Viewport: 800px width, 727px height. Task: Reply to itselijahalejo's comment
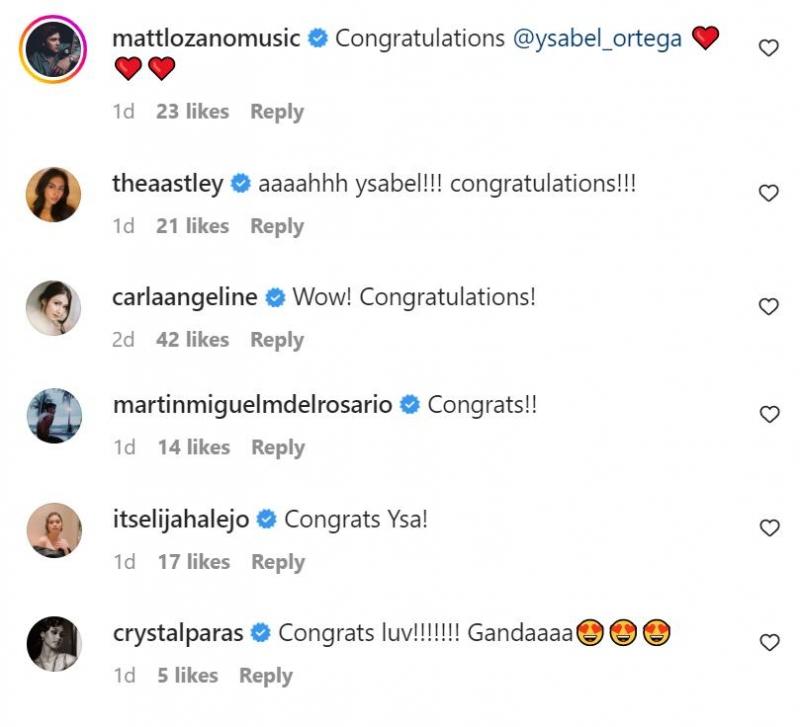[x=277, y=562]
